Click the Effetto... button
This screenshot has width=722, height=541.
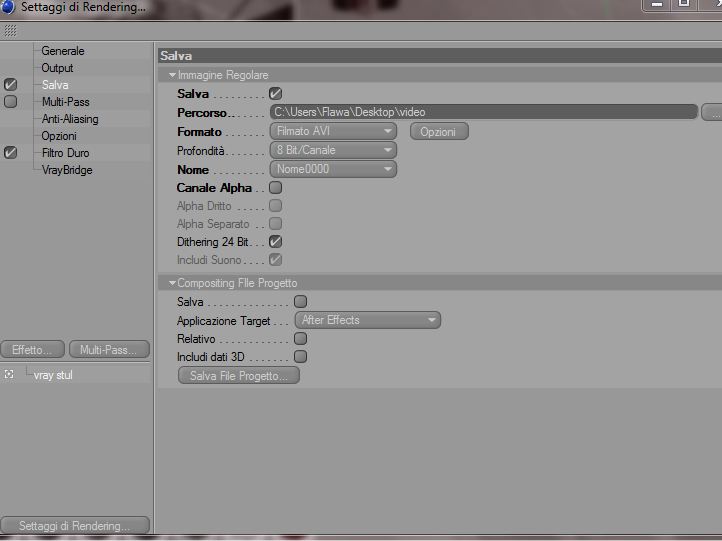tap(32, 349)
